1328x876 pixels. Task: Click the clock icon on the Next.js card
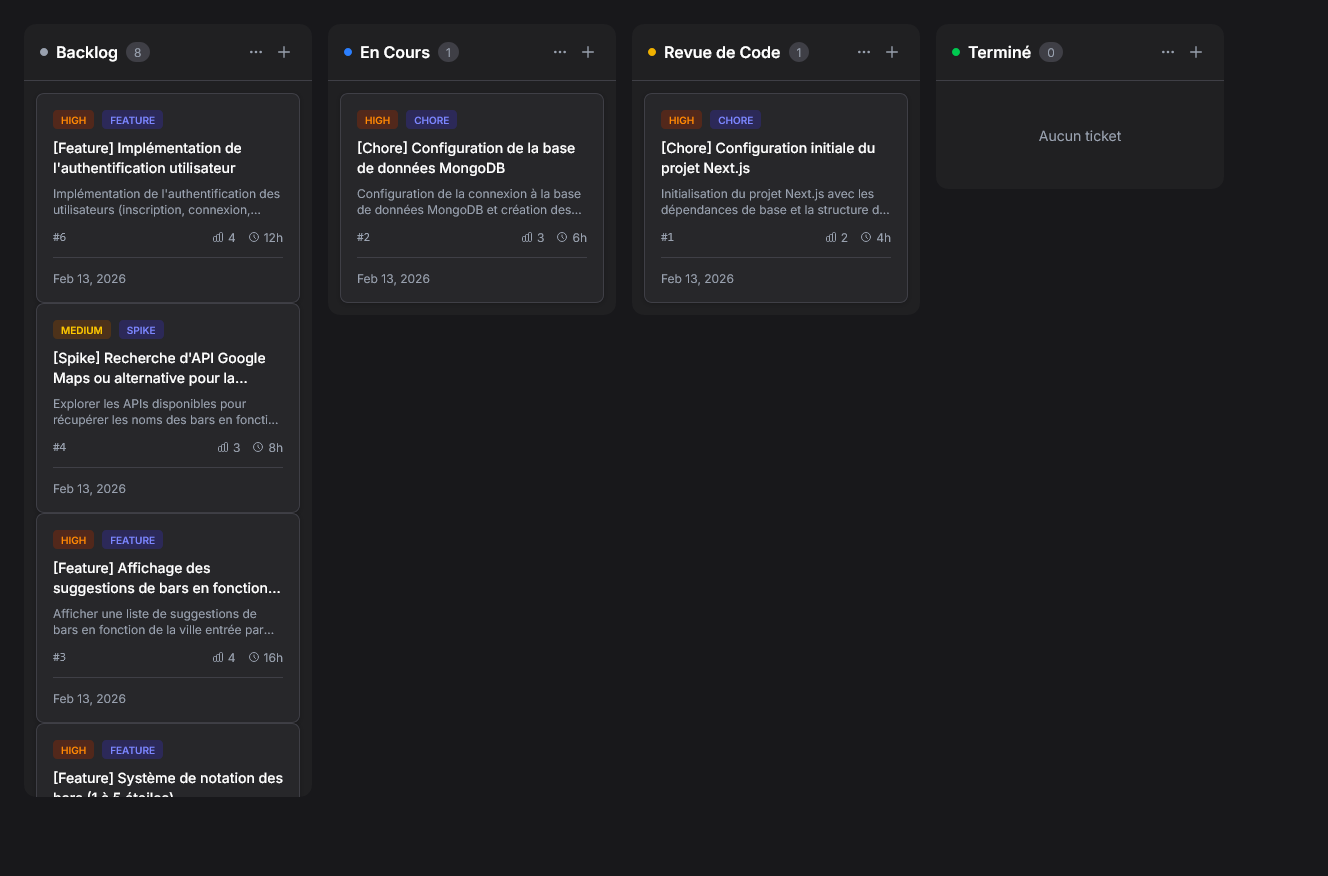[x=866, y=237]
